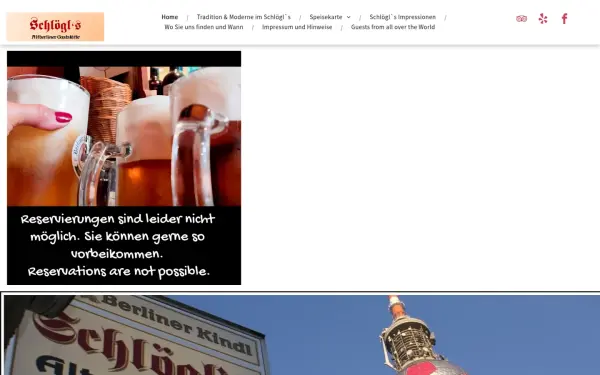The height and width of the screenshot is (375, 600).
Task: Open Wo Sie uns finden und Wann
Action: click(204, 27)
